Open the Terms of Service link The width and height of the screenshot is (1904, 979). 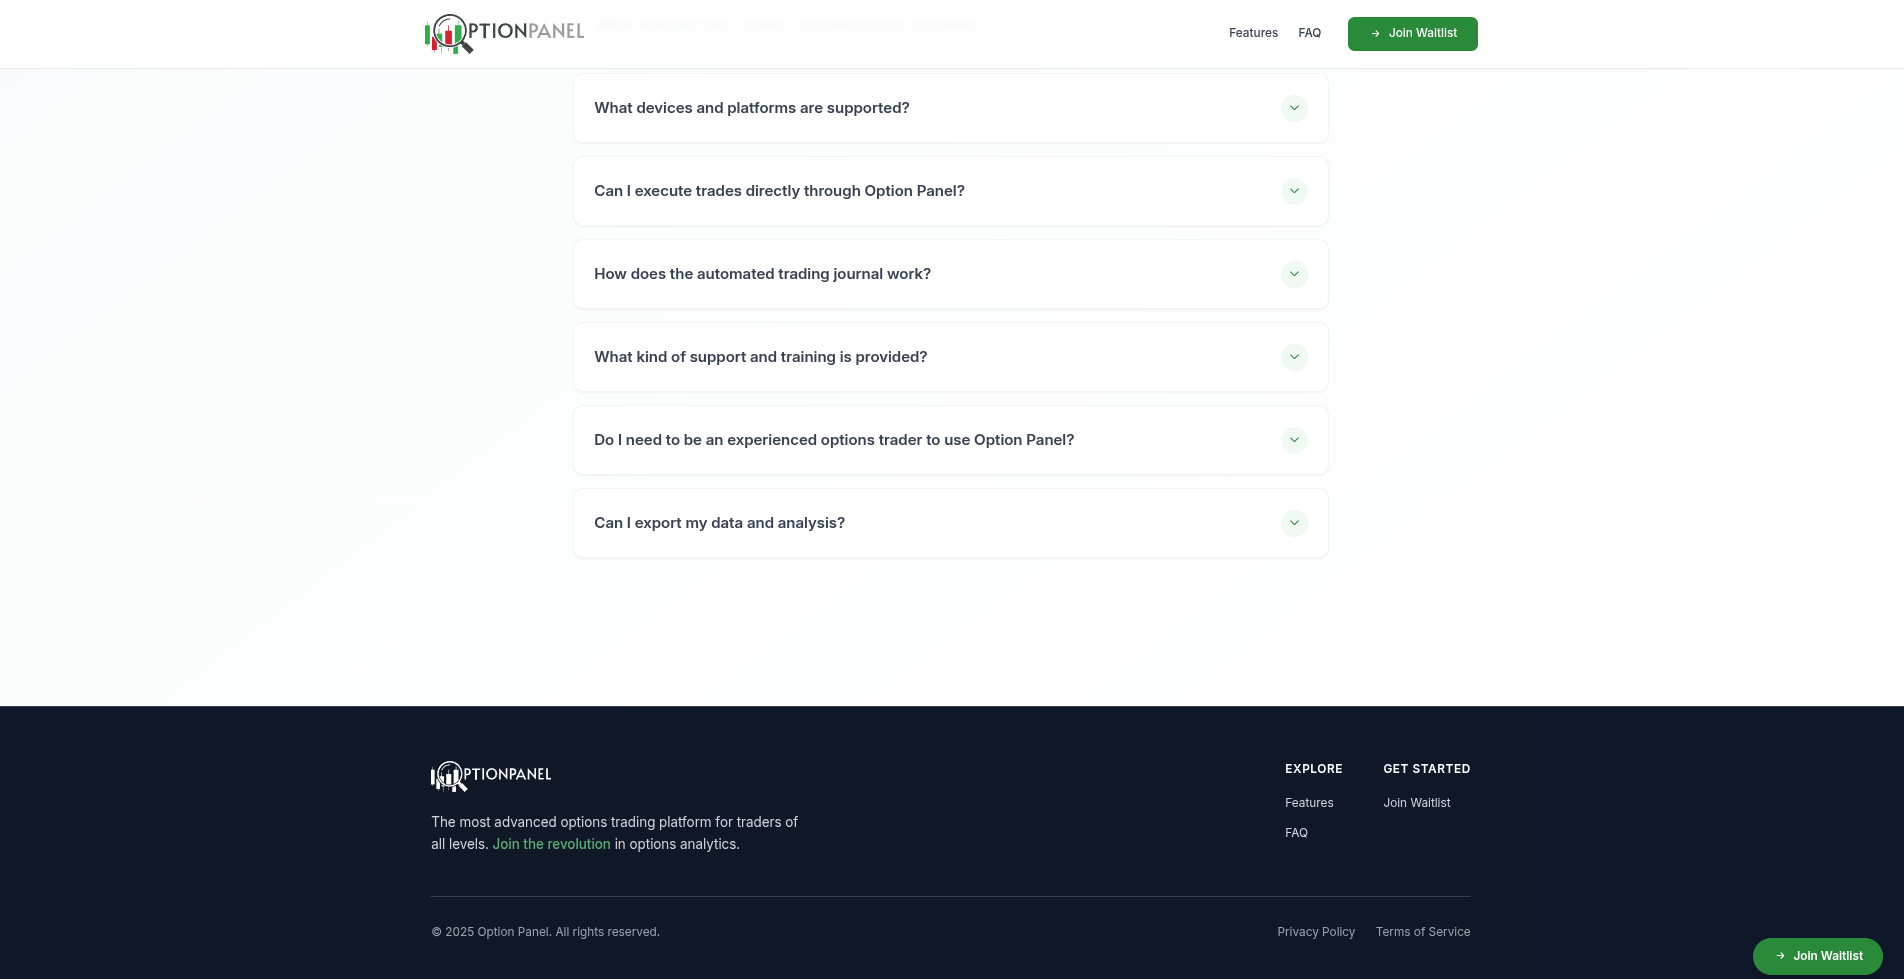(x=1423, y=931)
